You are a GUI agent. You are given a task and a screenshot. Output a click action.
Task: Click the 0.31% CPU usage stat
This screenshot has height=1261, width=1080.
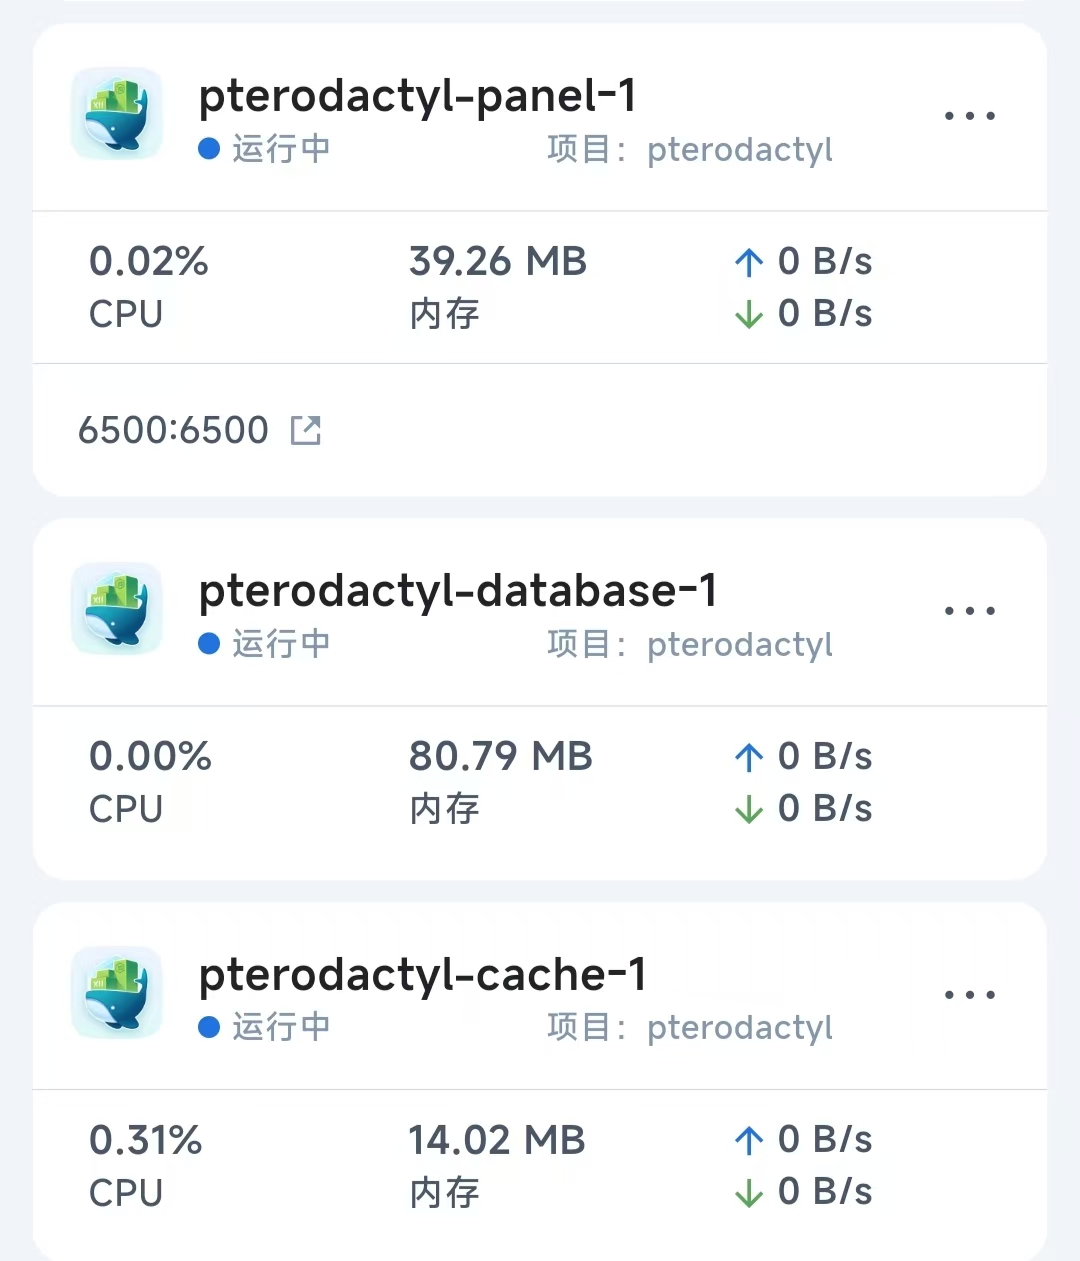[146, 1141]
